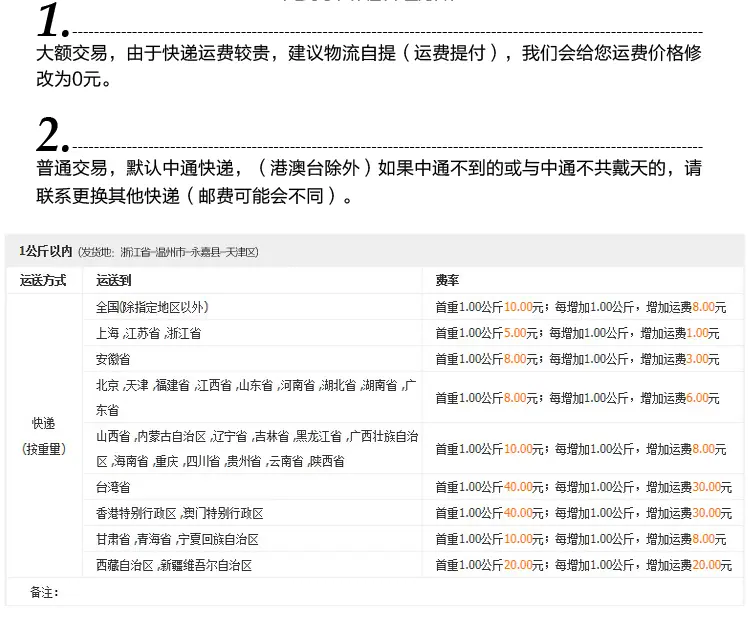The image size is (750, 644).
Task: Click the '备注:' remarks label
Action: 44,592
